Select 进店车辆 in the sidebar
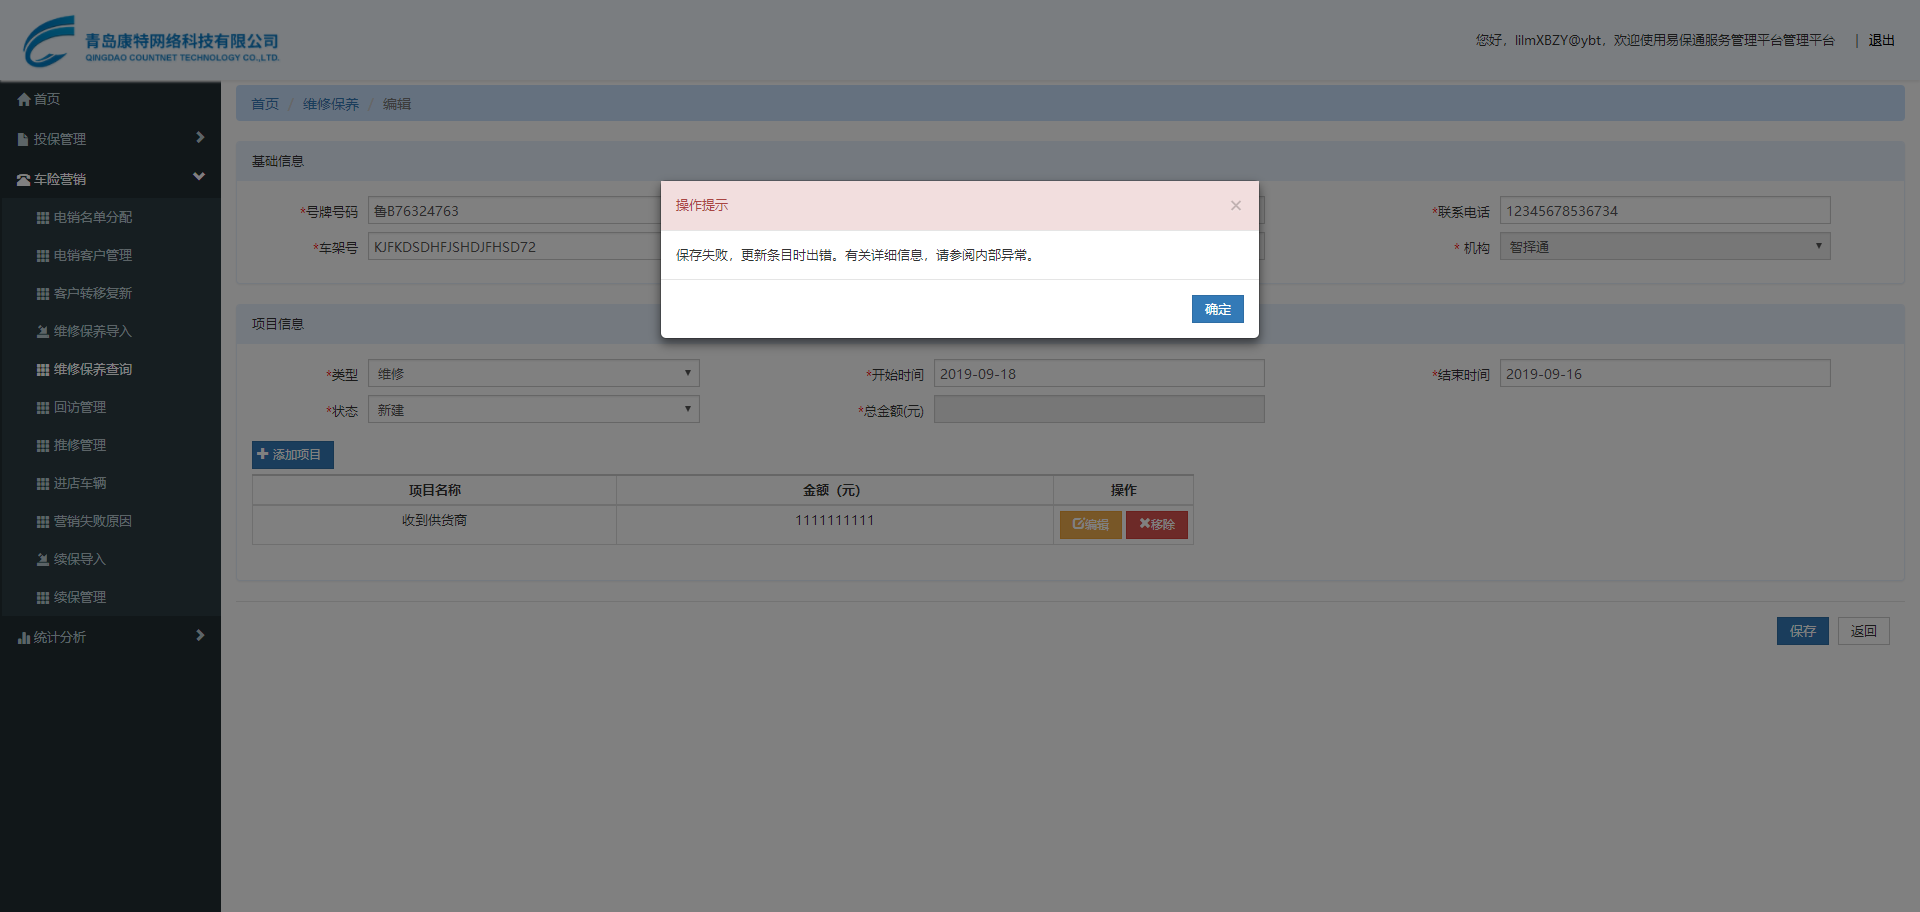This screenshot has width=1920, height=912. click(110, 483)
